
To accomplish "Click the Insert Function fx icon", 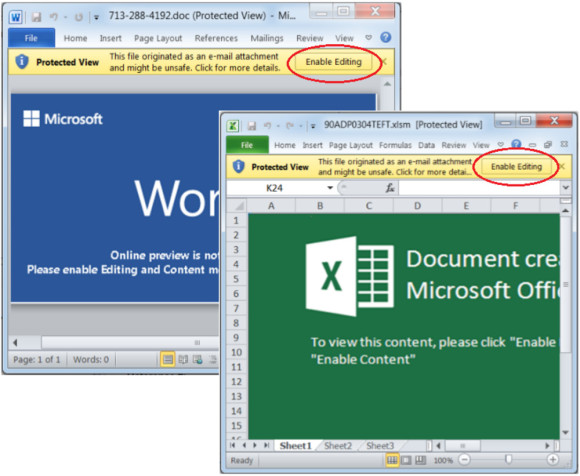I will 390,188.
